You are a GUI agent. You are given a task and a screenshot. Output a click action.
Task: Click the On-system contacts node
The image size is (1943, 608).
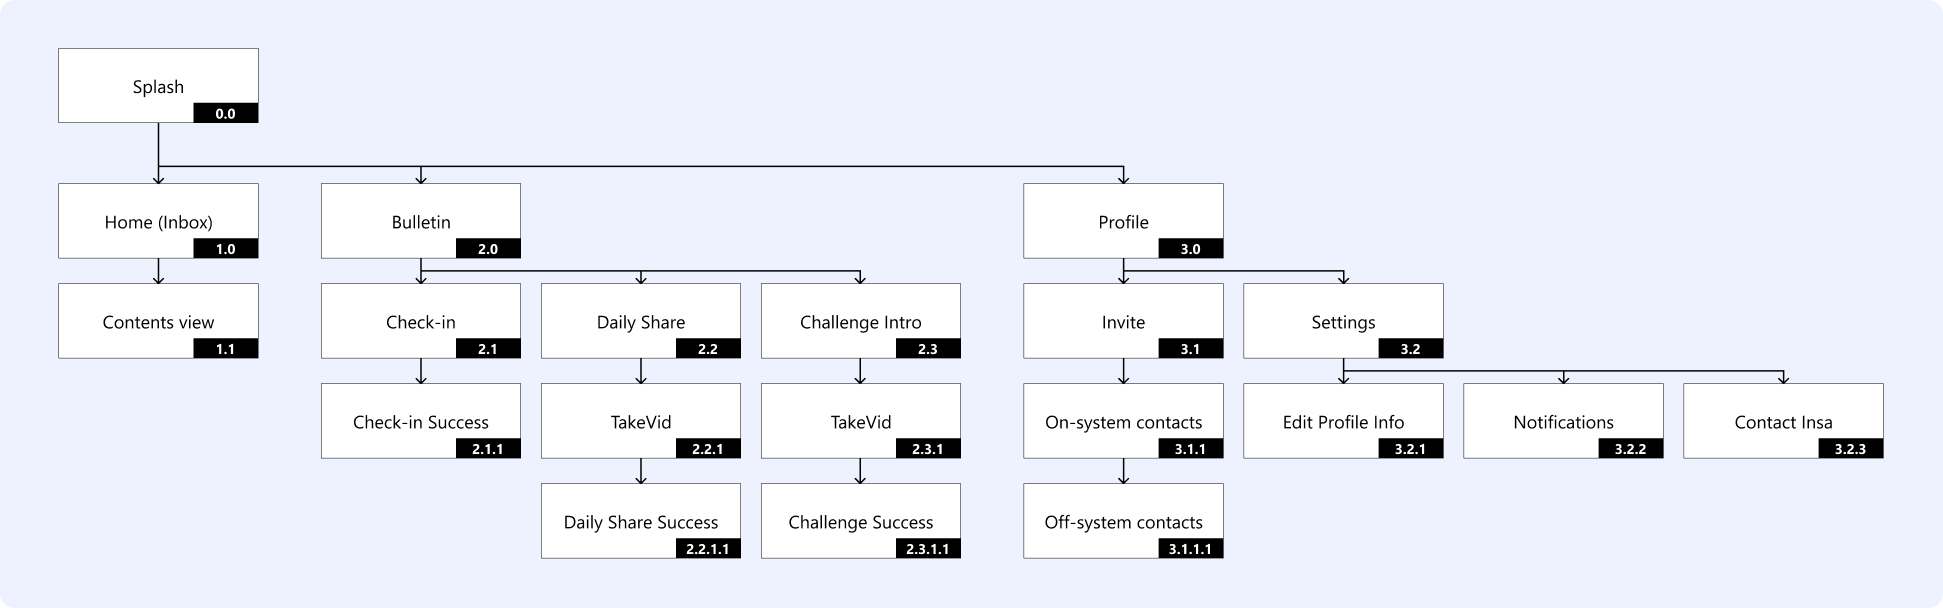(1123, 421)
